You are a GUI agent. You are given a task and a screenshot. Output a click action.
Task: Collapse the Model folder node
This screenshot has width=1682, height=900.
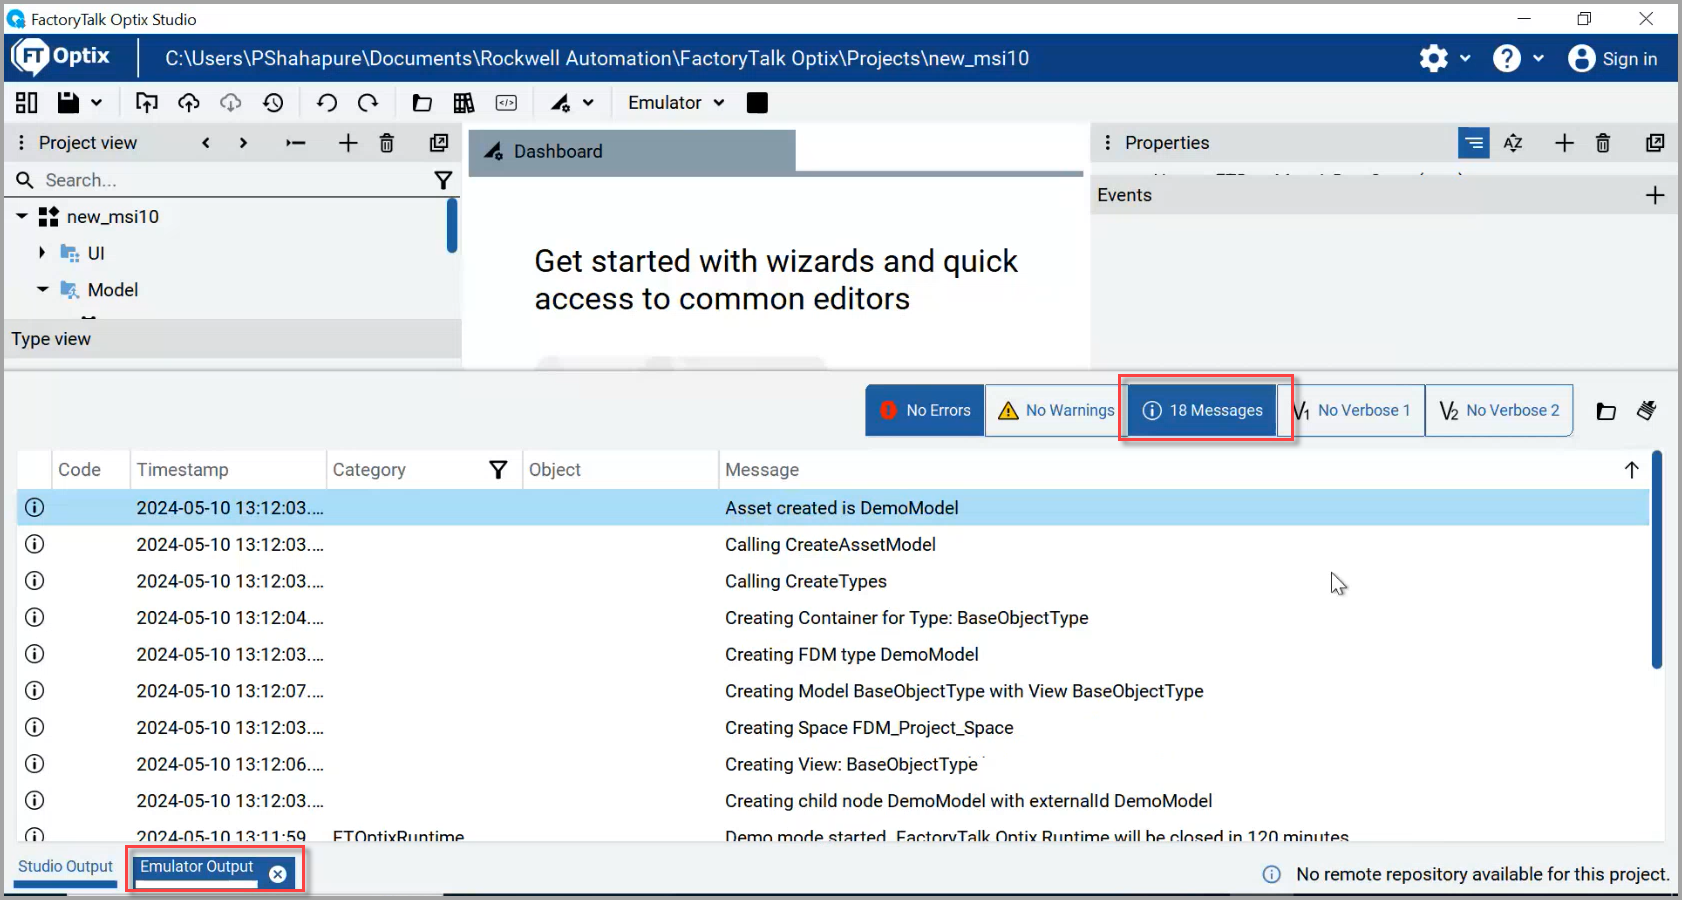click(x=42, y=290)
